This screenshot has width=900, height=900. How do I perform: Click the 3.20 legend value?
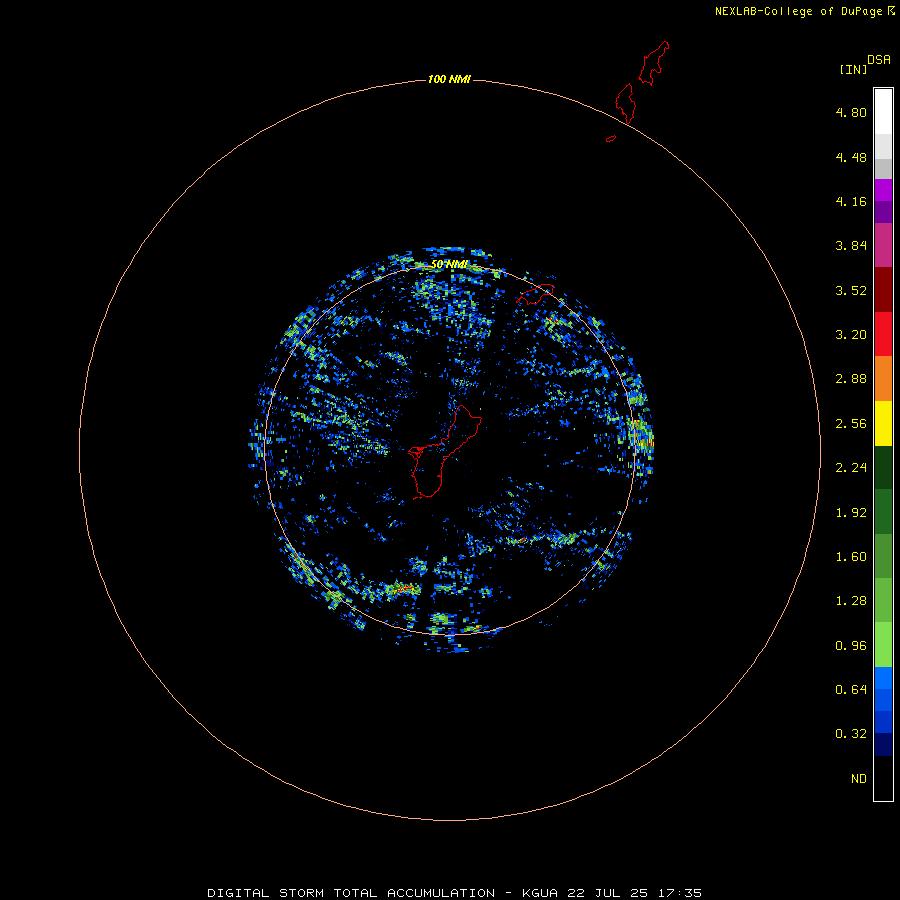pyautogui.click(x=851, y=335)
